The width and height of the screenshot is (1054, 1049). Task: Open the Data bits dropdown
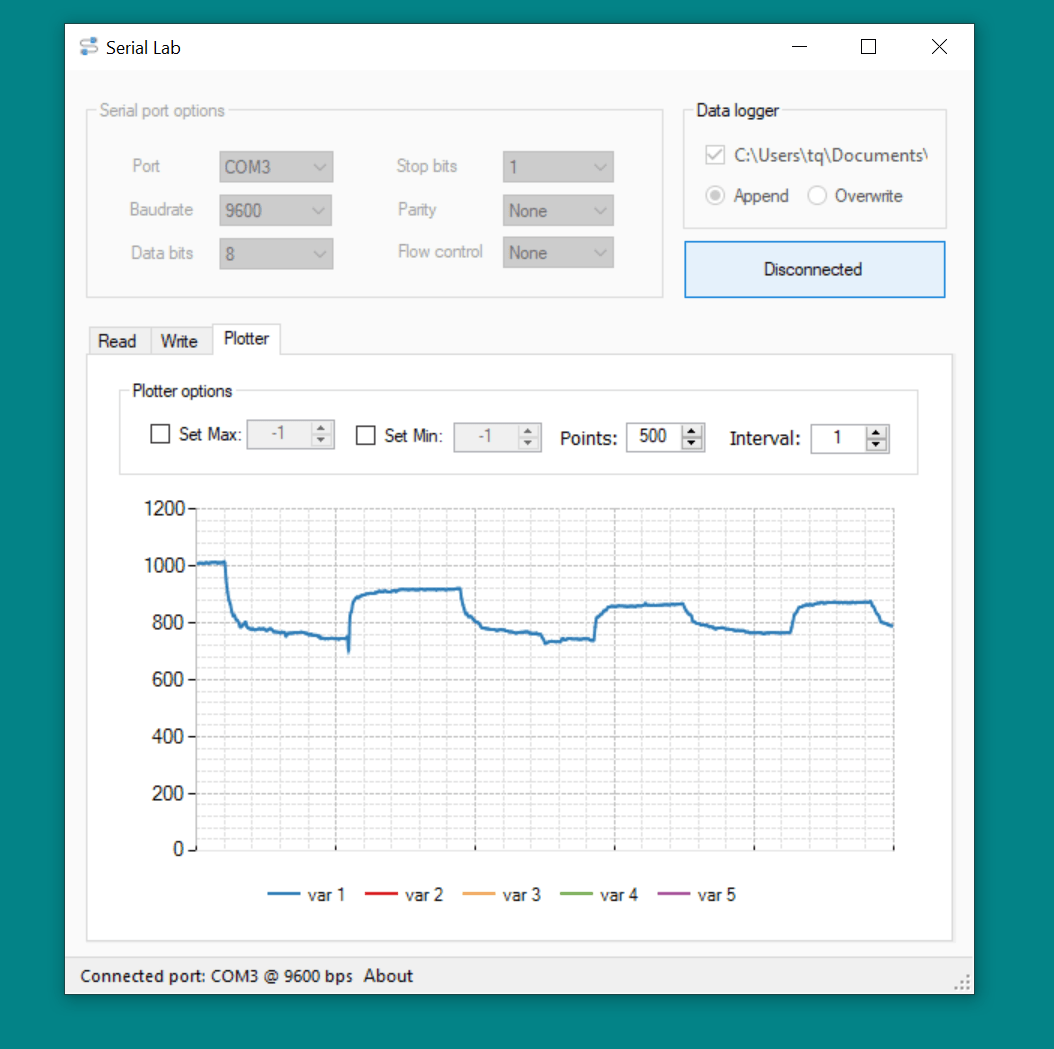(276, 254)
